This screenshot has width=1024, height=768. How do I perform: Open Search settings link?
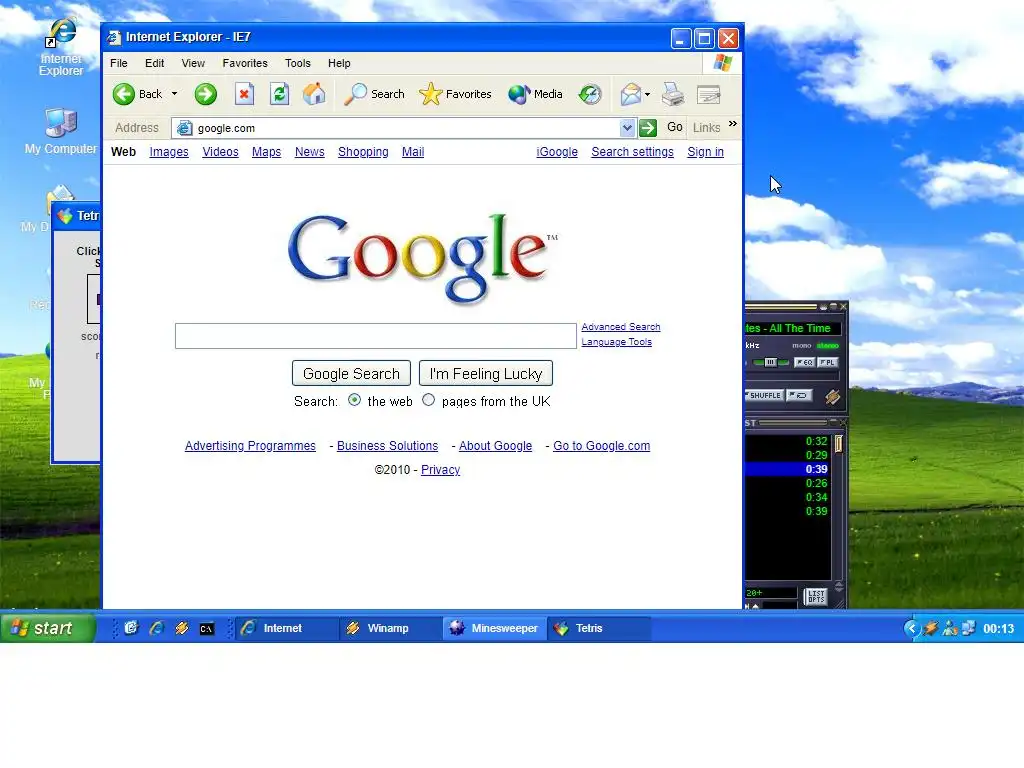pyautogui.click(x=632, y=152)
